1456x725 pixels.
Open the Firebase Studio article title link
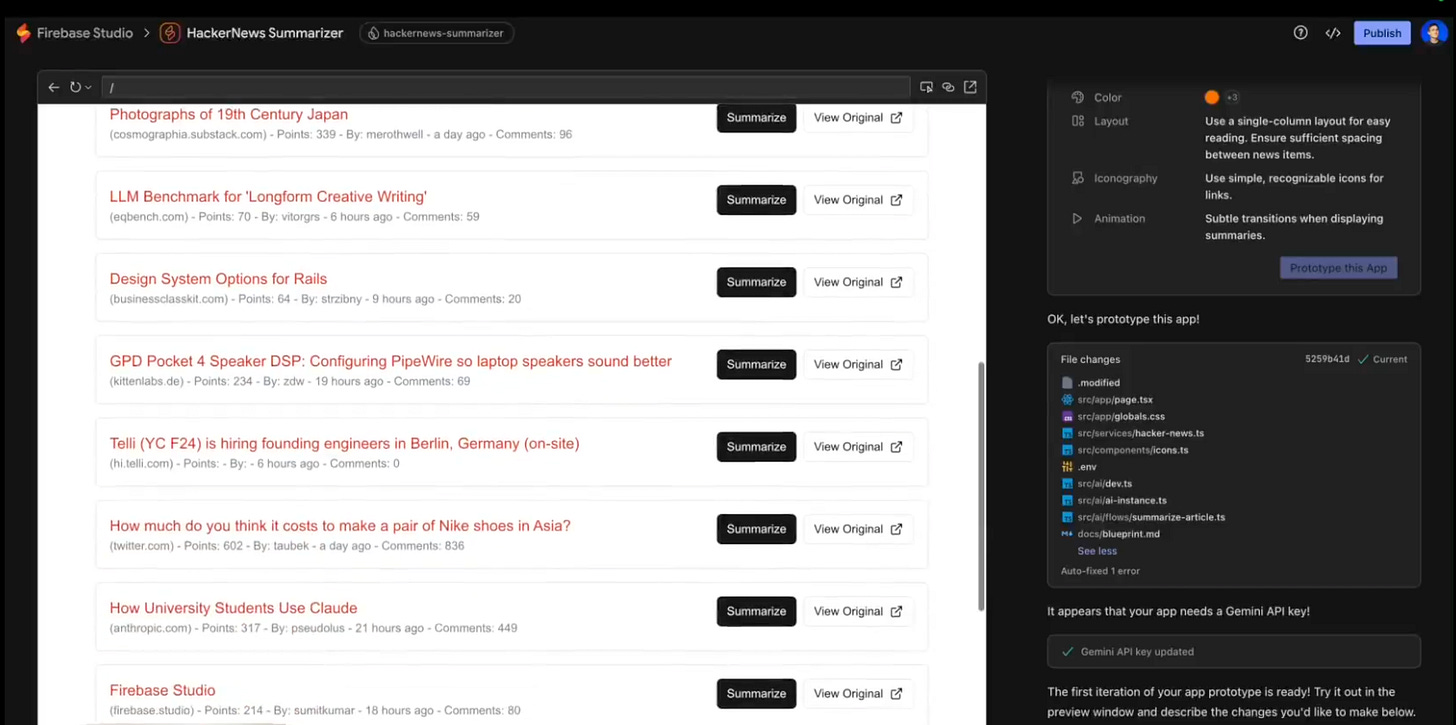point(162,690)
